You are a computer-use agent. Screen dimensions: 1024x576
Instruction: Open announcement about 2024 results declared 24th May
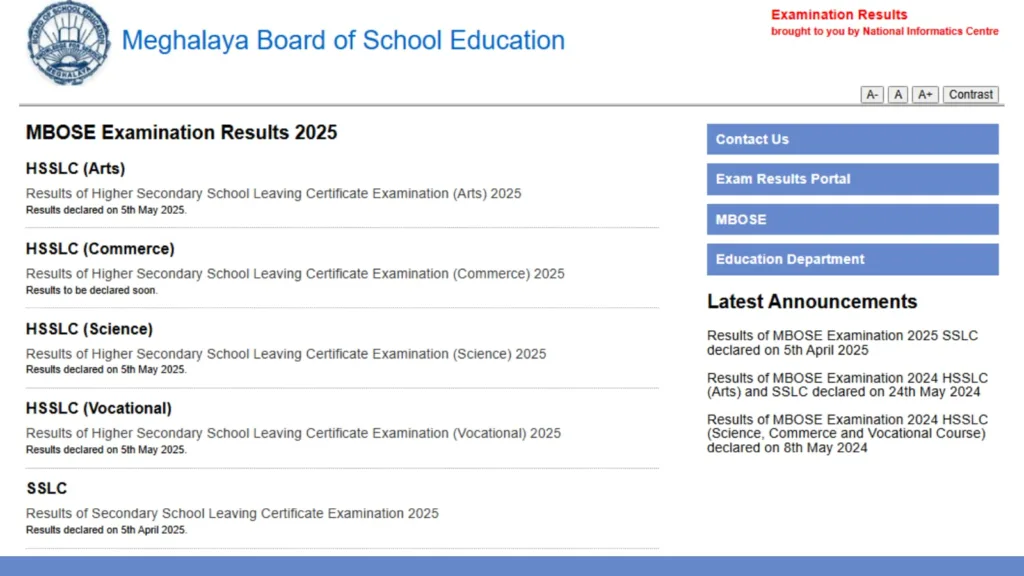pyautogui.click(x=846, y=385)
